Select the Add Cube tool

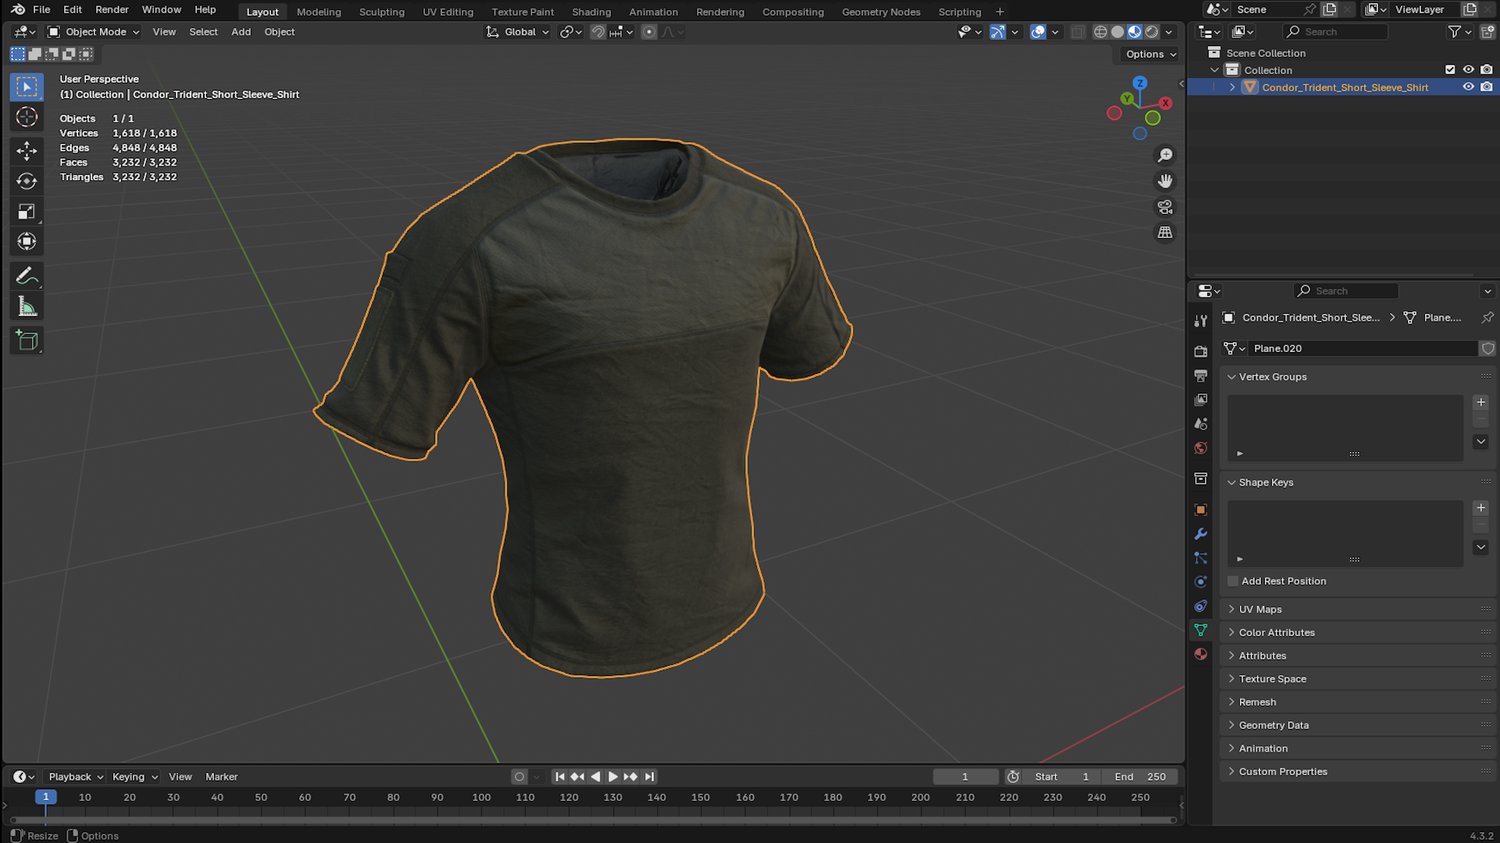tap(27, 341)
